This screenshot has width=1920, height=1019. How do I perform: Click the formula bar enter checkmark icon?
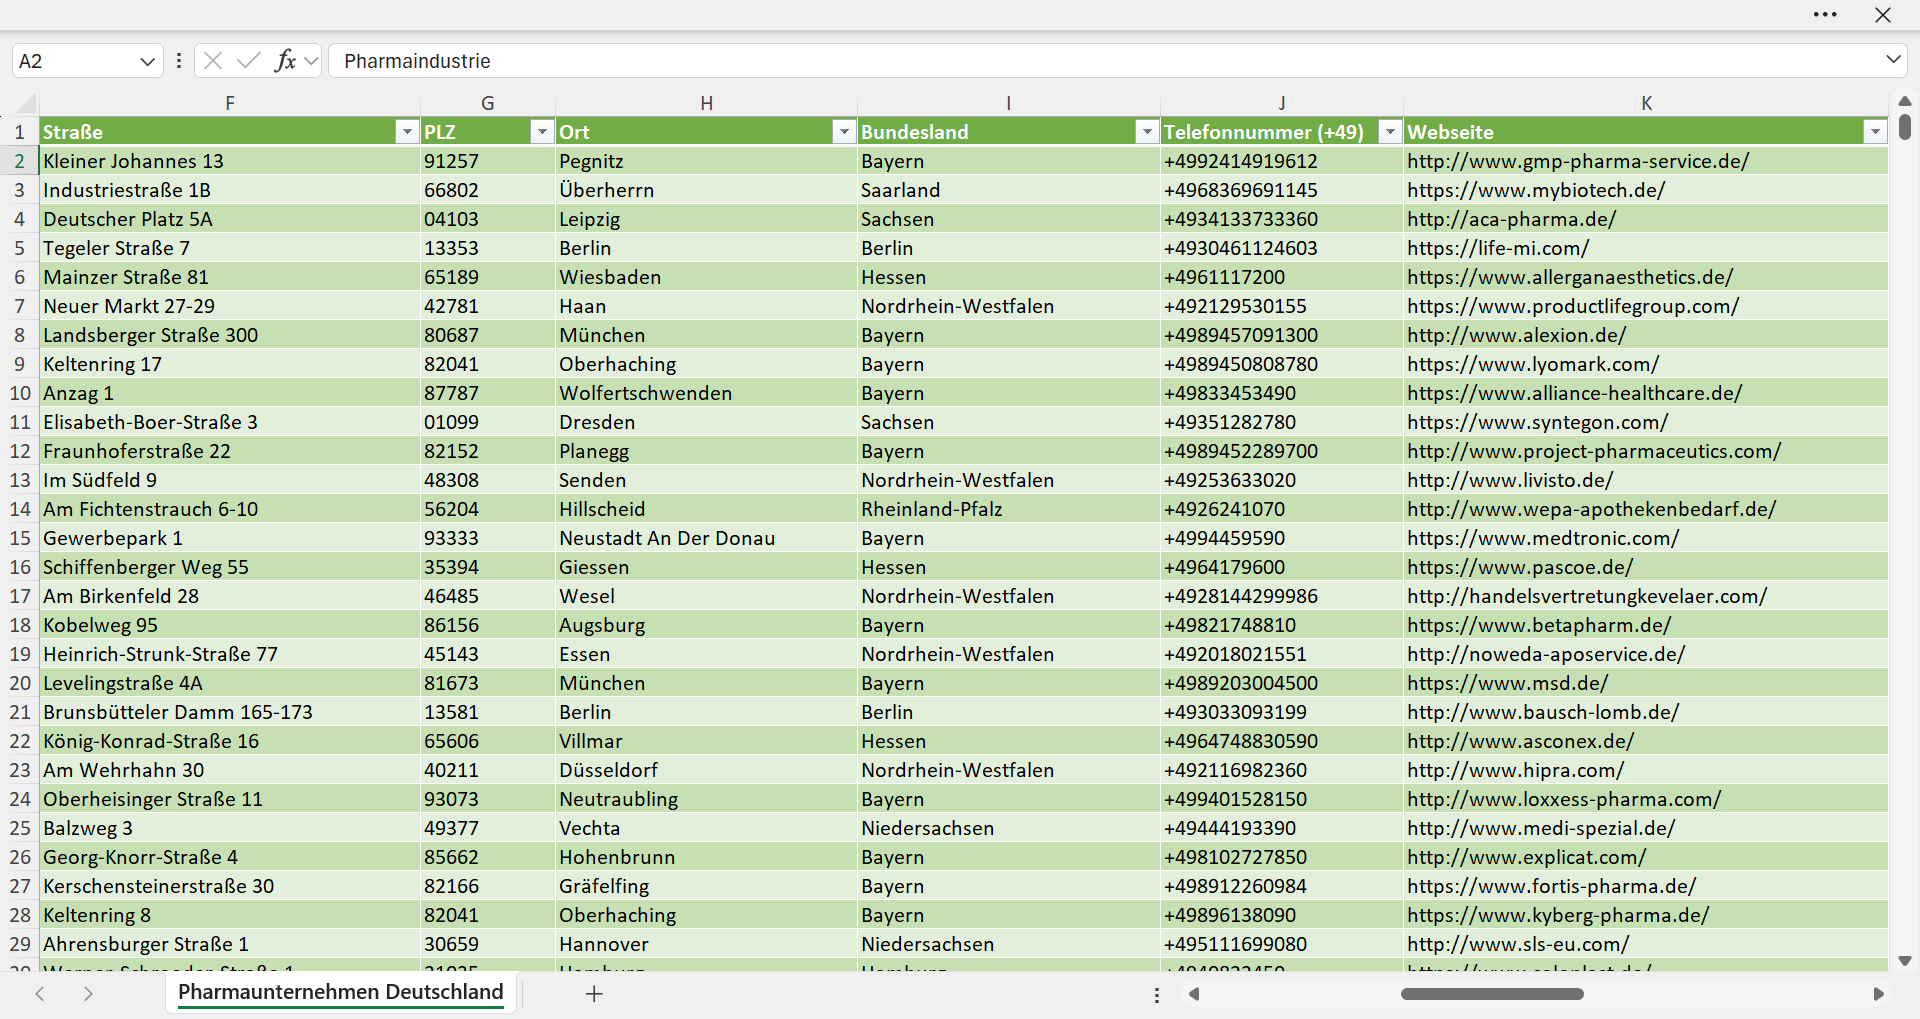click(249, 61)
